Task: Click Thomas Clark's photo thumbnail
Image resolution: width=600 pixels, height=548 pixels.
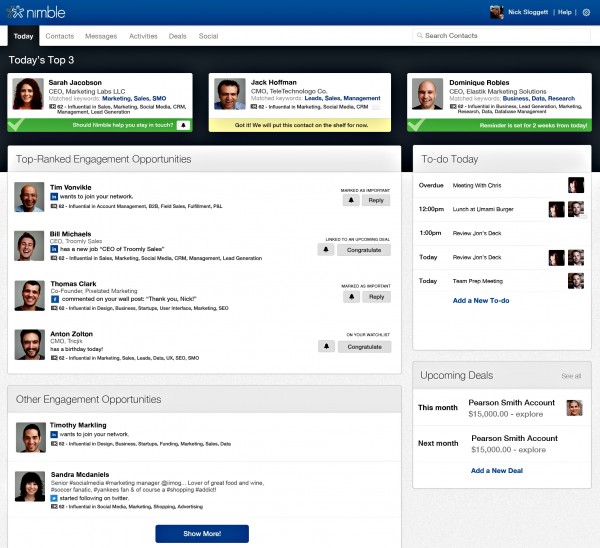Action: pos(29,295)
